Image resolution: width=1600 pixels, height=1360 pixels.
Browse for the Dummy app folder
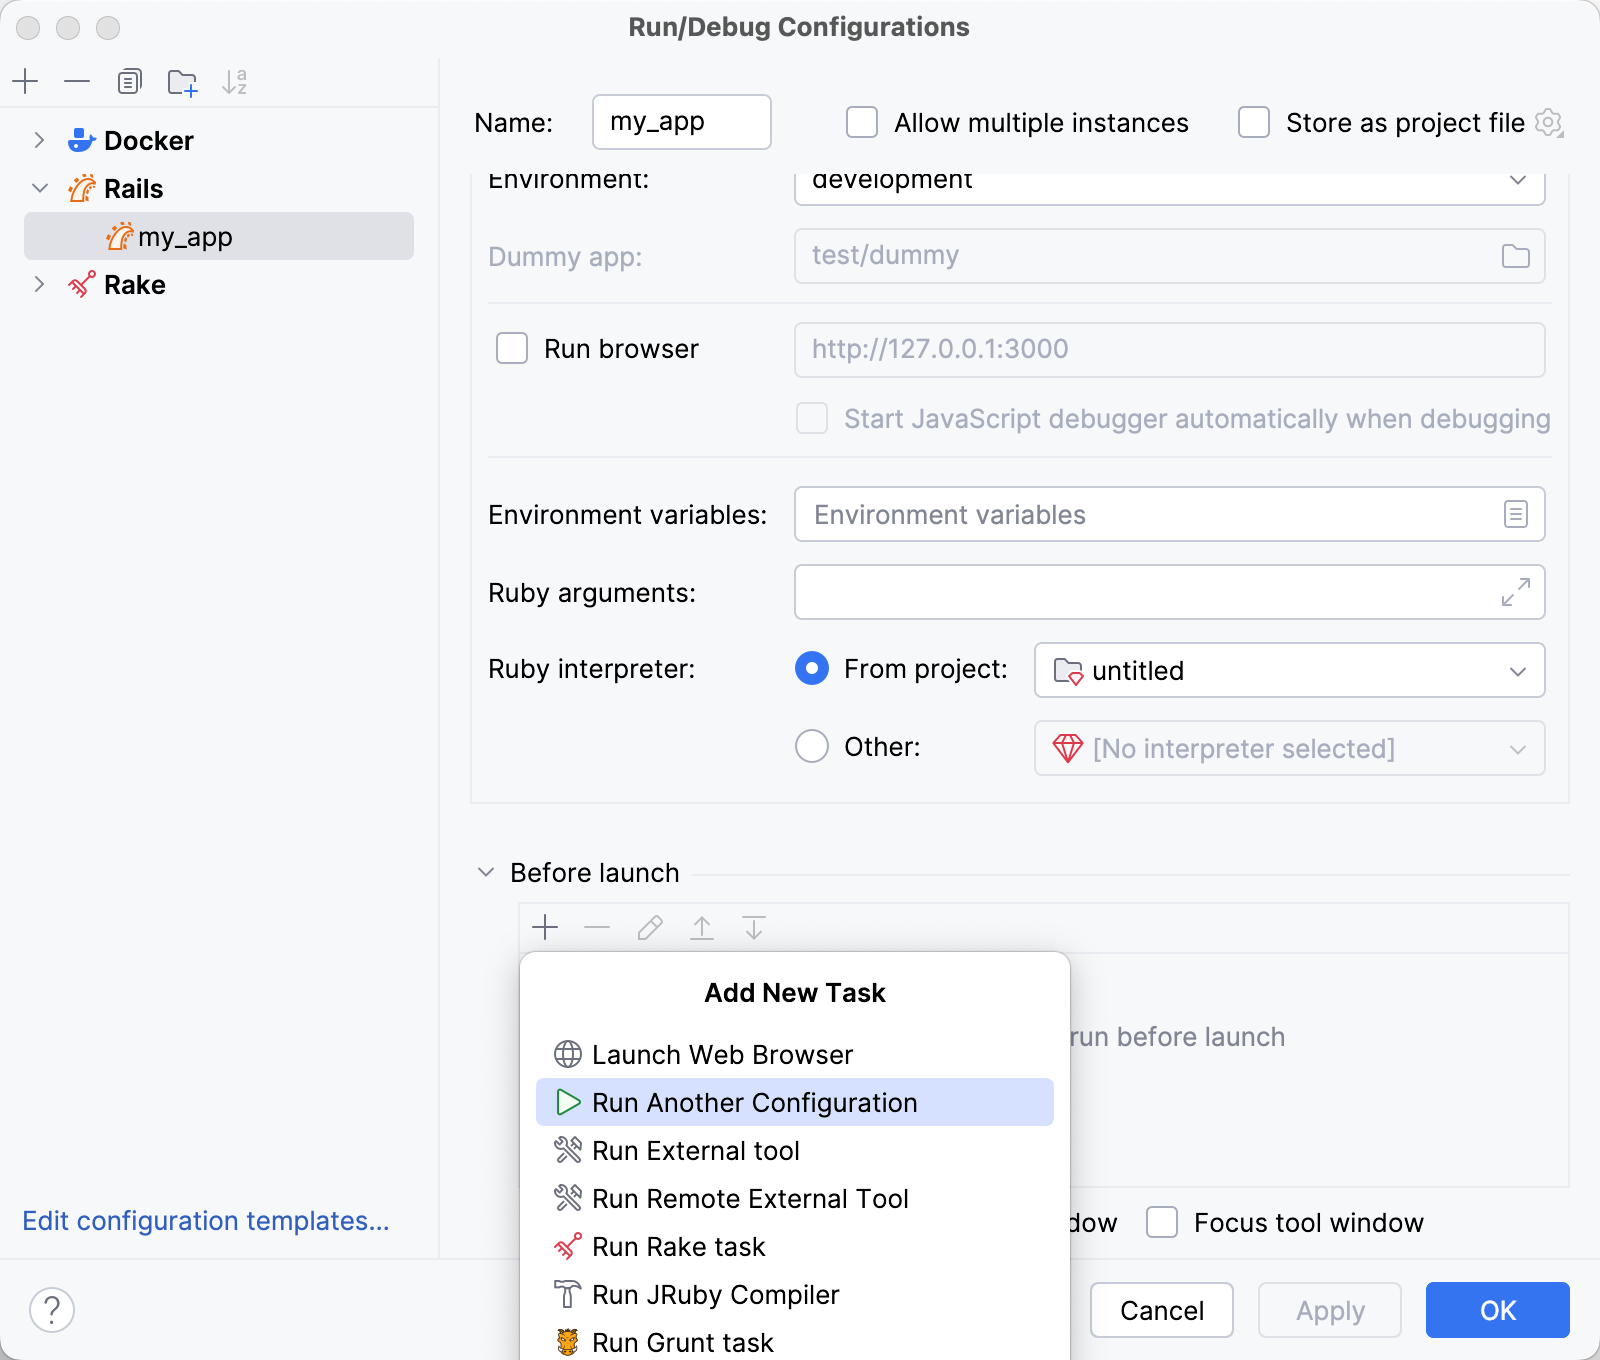[1515, 256]
